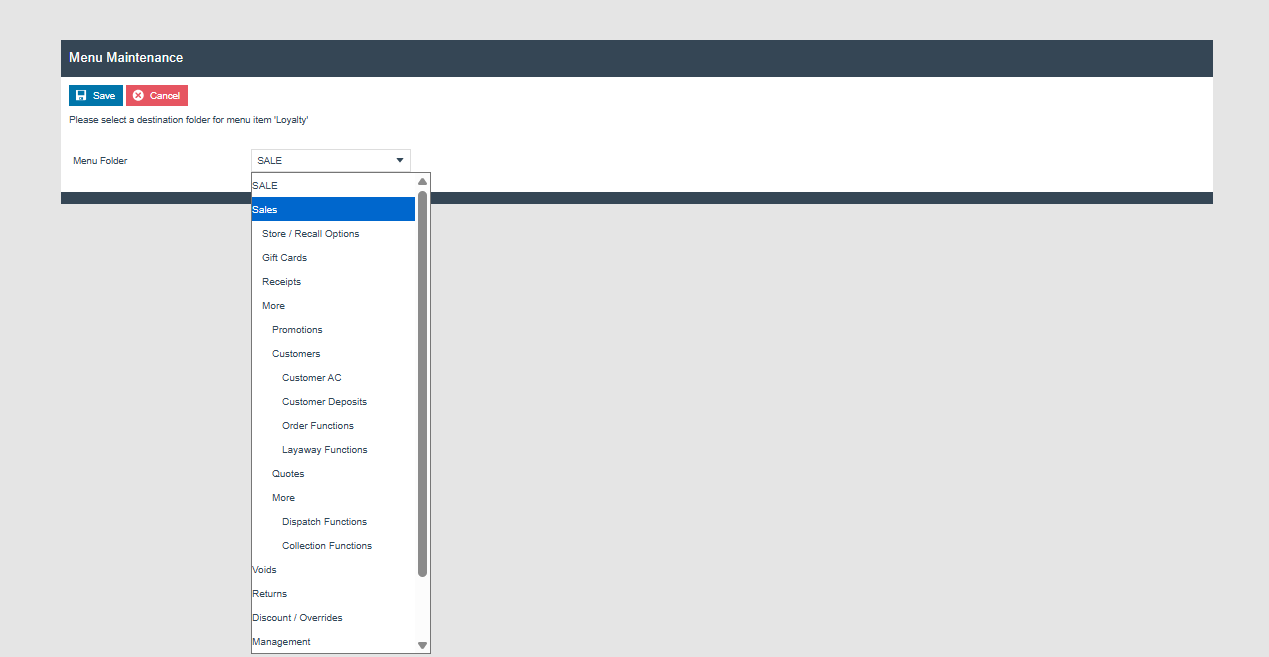Screen dimensions: 1269x657
Task: Select the Customers folder
Action: [296, 353]
